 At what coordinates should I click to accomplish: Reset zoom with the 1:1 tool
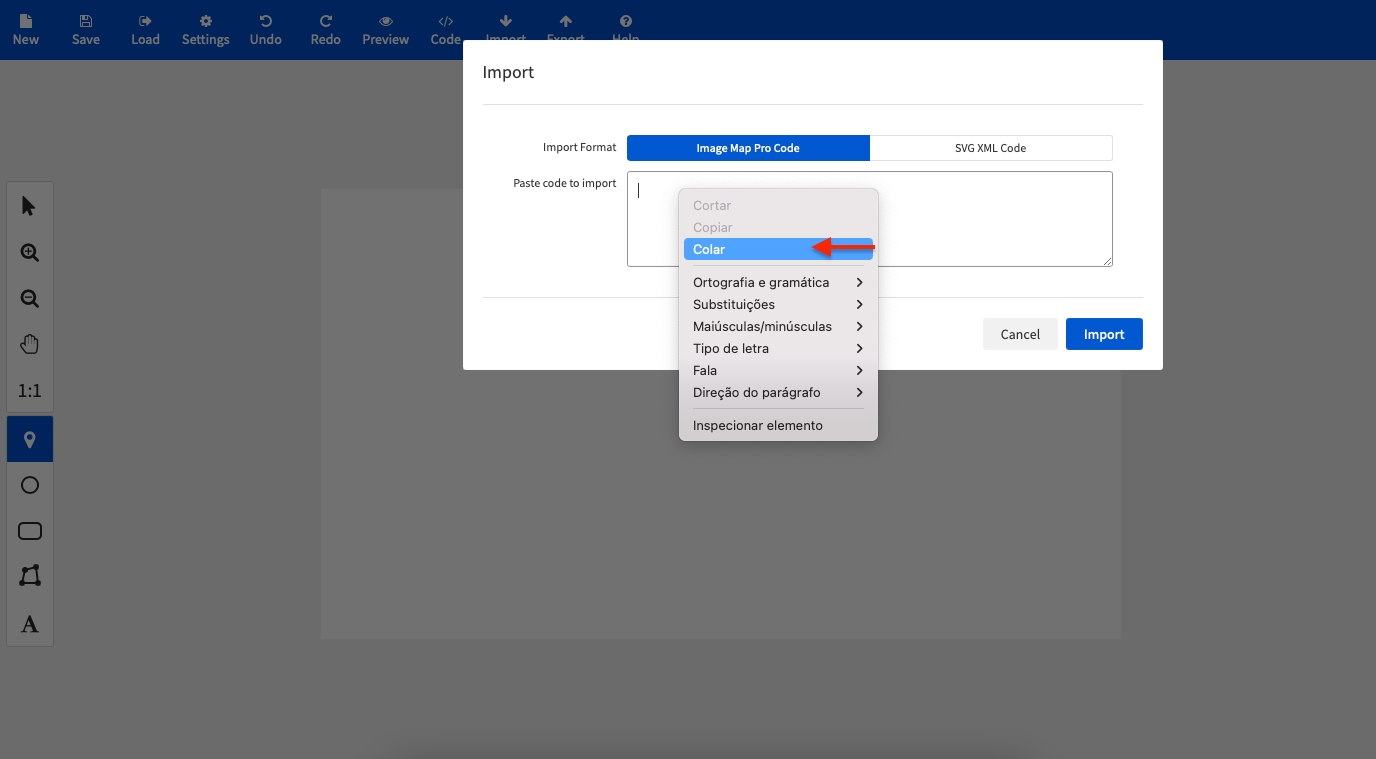coord(30,391)
